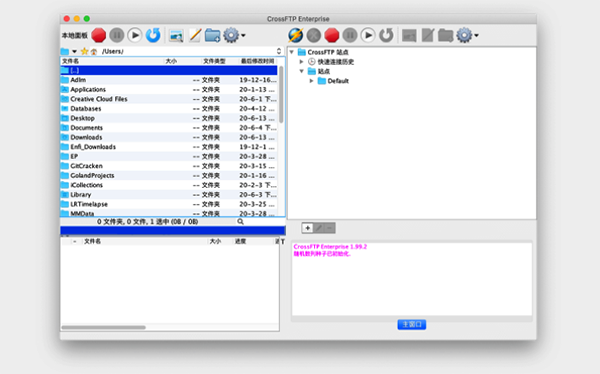Select the EP folder
Viewport: 600px width, 374px height.
coord(169,157)
